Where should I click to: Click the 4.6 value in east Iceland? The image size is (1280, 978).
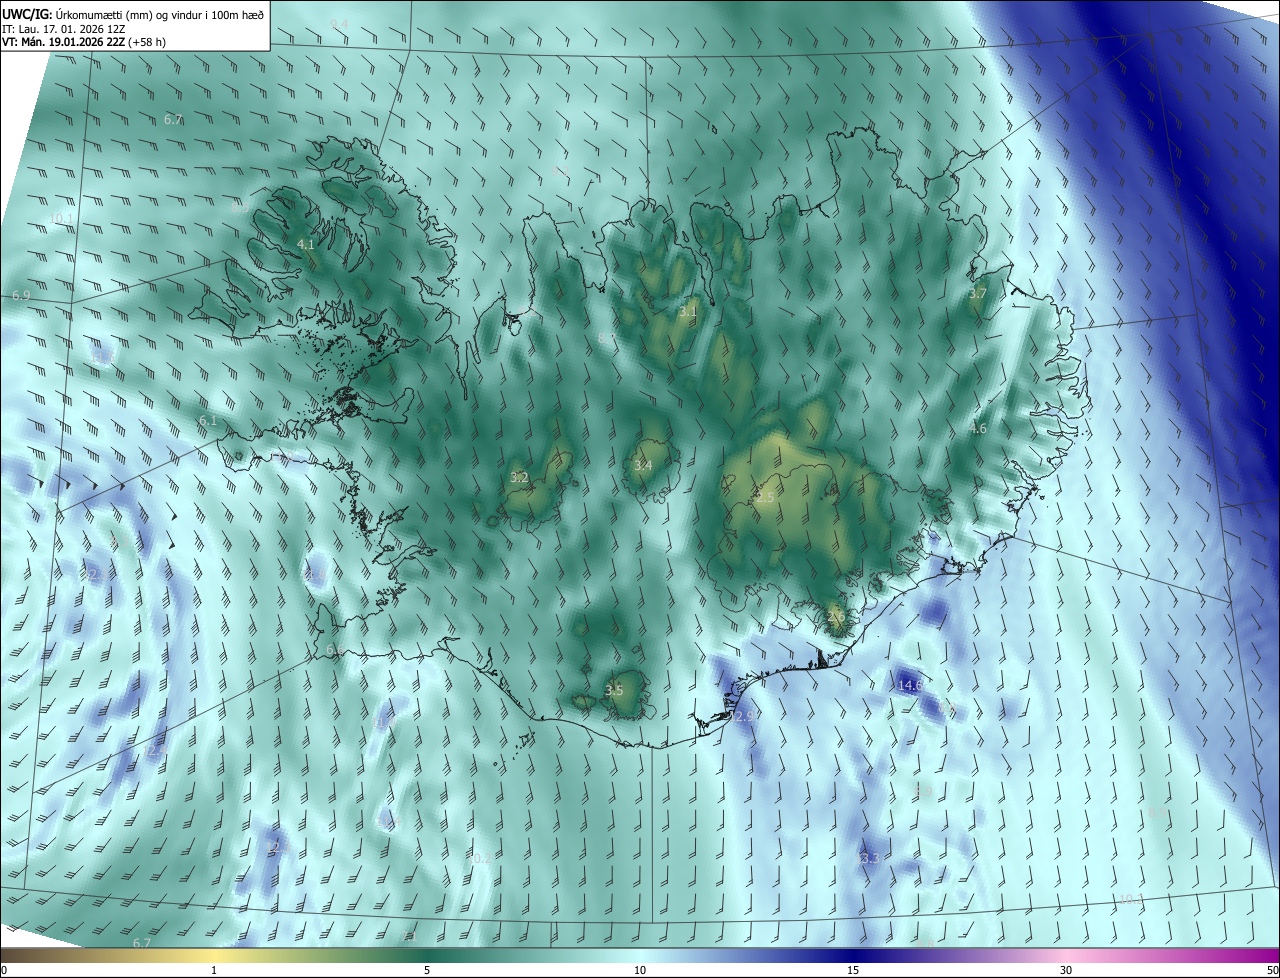click(978, 429)
